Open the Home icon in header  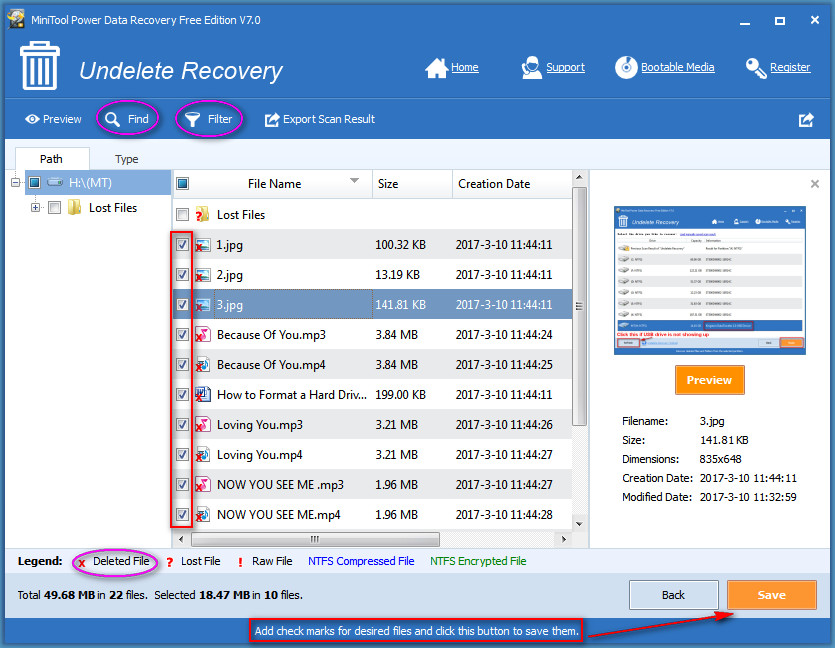[436, 68]
